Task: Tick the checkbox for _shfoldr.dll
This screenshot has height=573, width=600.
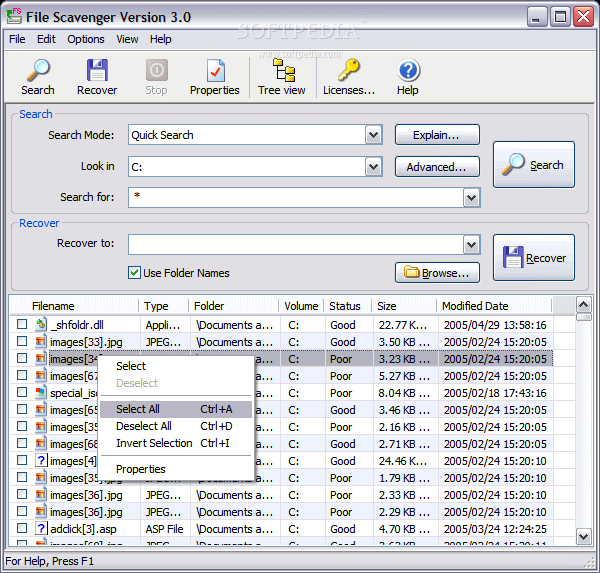Action: [22, 324]
